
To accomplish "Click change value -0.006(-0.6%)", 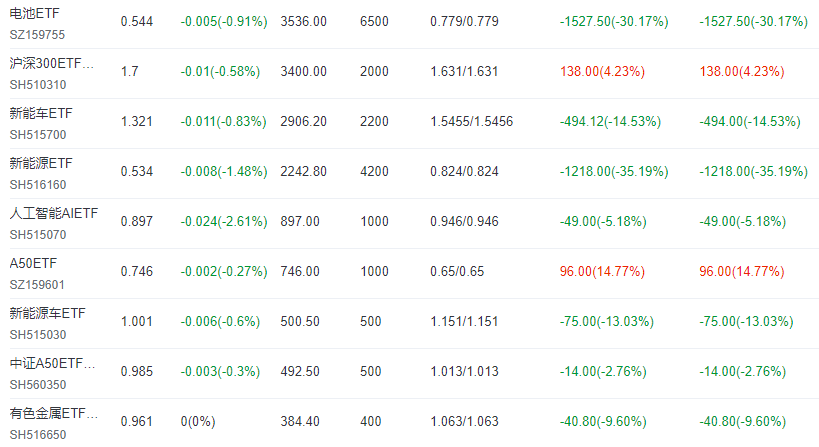I will point(220,322).
